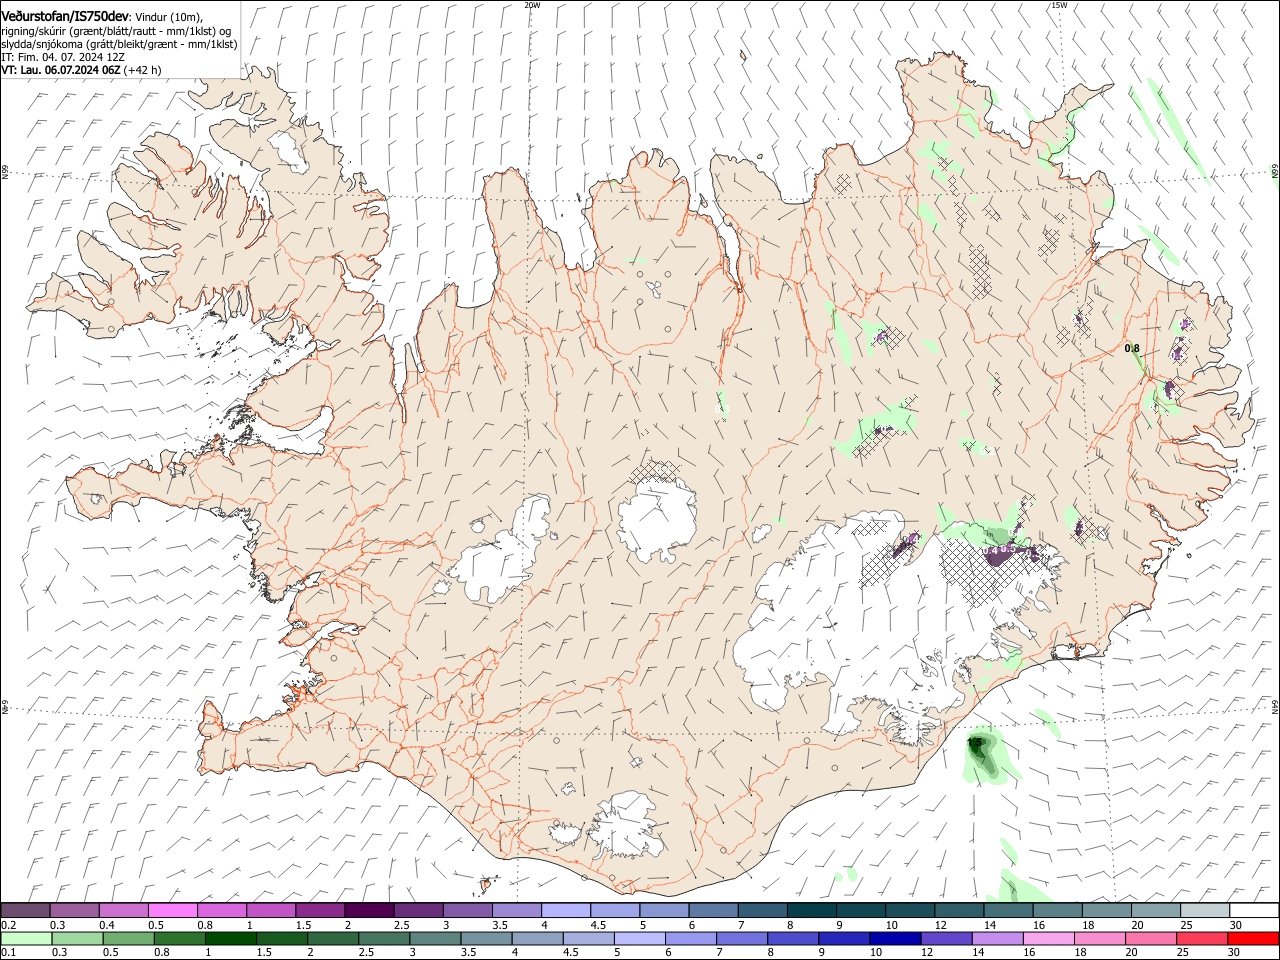The image size is (1280, 960).
Task: Click the rain legend swatch between 20 and 25
Action: click(x=1150, y=938)
